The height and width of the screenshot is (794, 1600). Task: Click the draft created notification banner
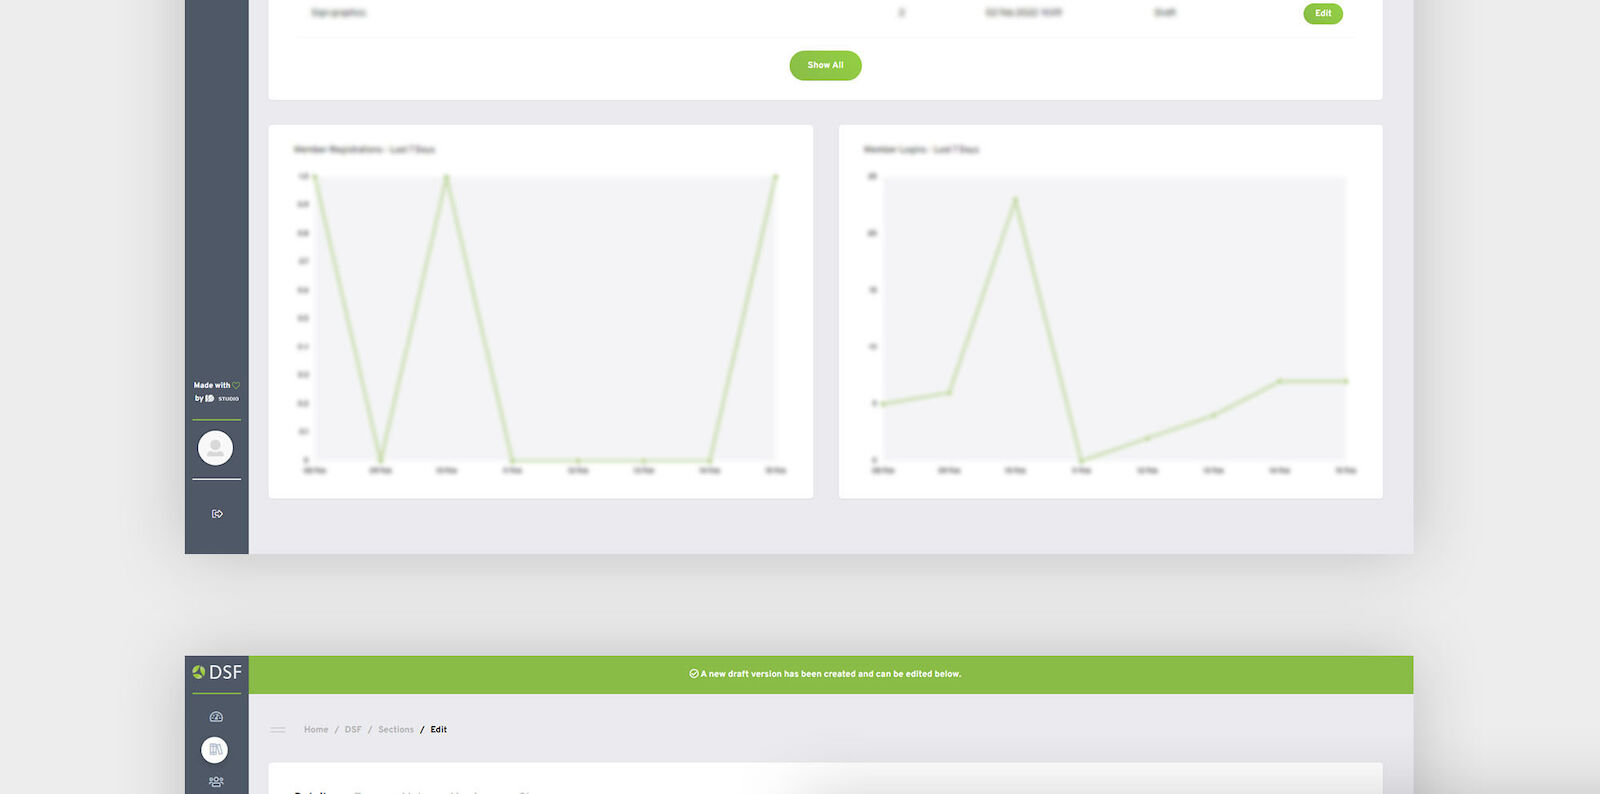pos(830,675)
